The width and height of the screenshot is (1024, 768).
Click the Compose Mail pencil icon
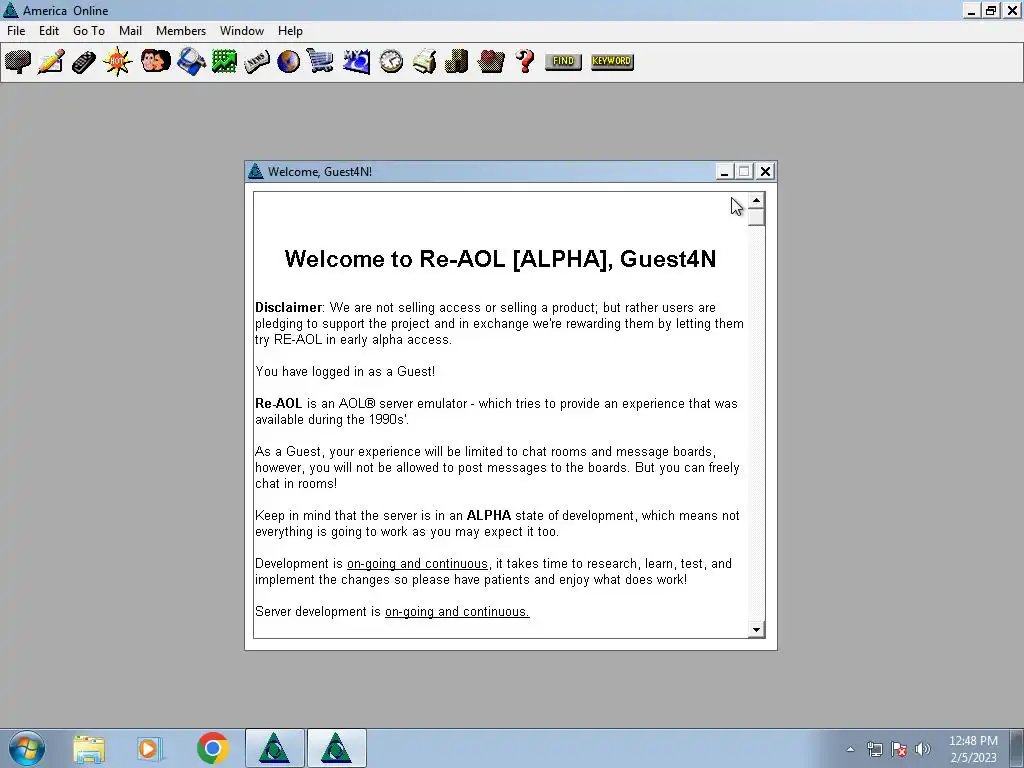pos(51,61)
